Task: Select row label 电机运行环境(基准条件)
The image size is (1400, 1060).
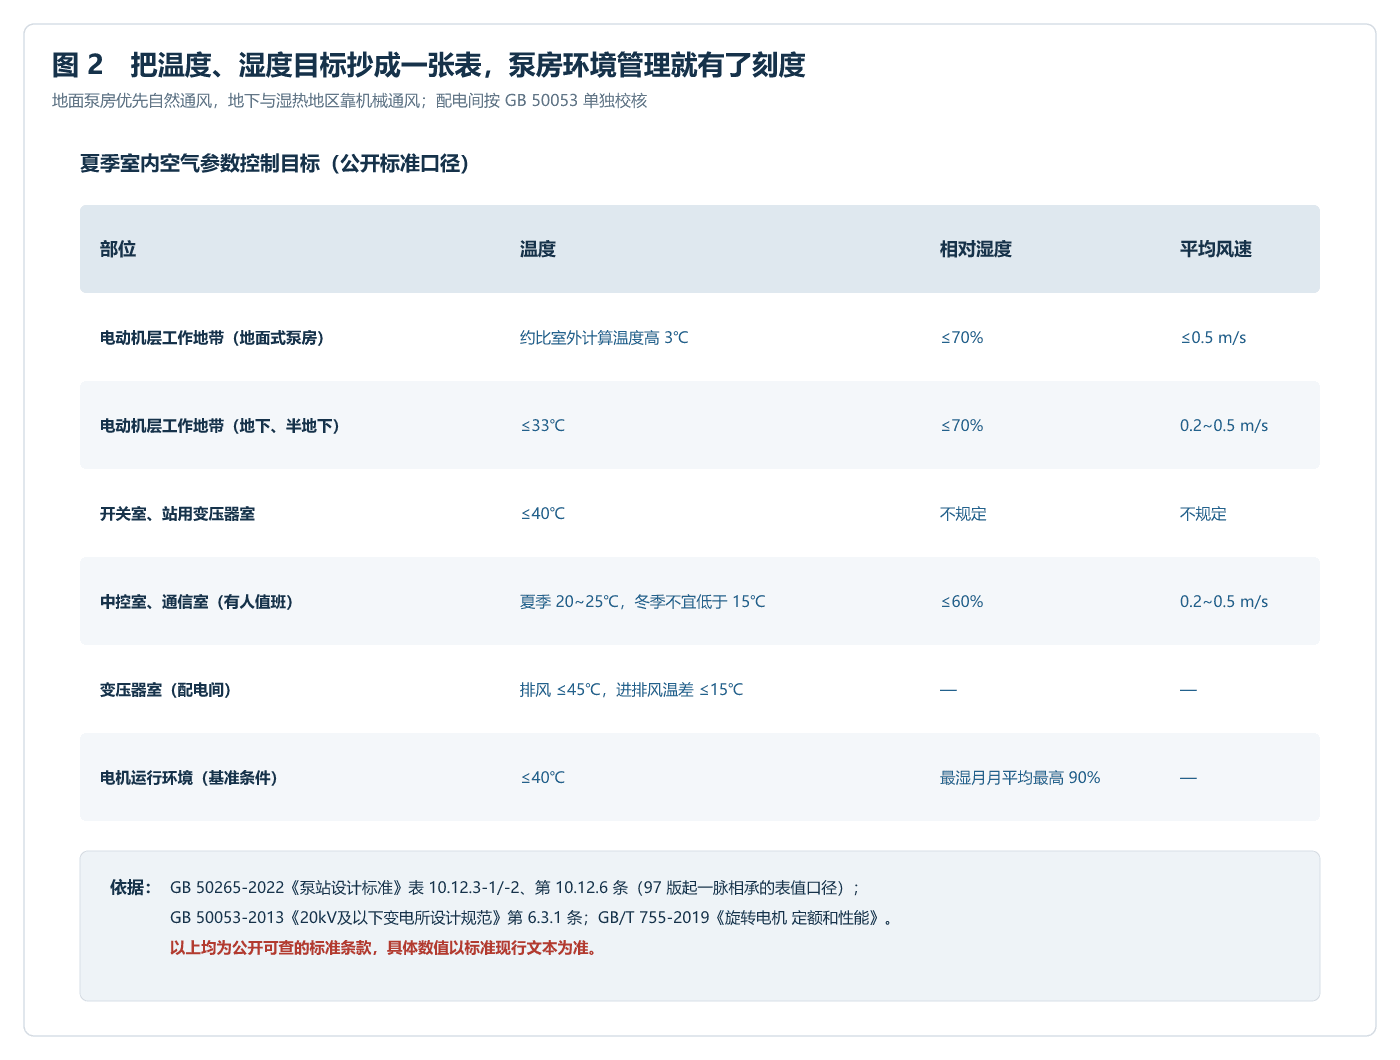Action: click(189, 778)
